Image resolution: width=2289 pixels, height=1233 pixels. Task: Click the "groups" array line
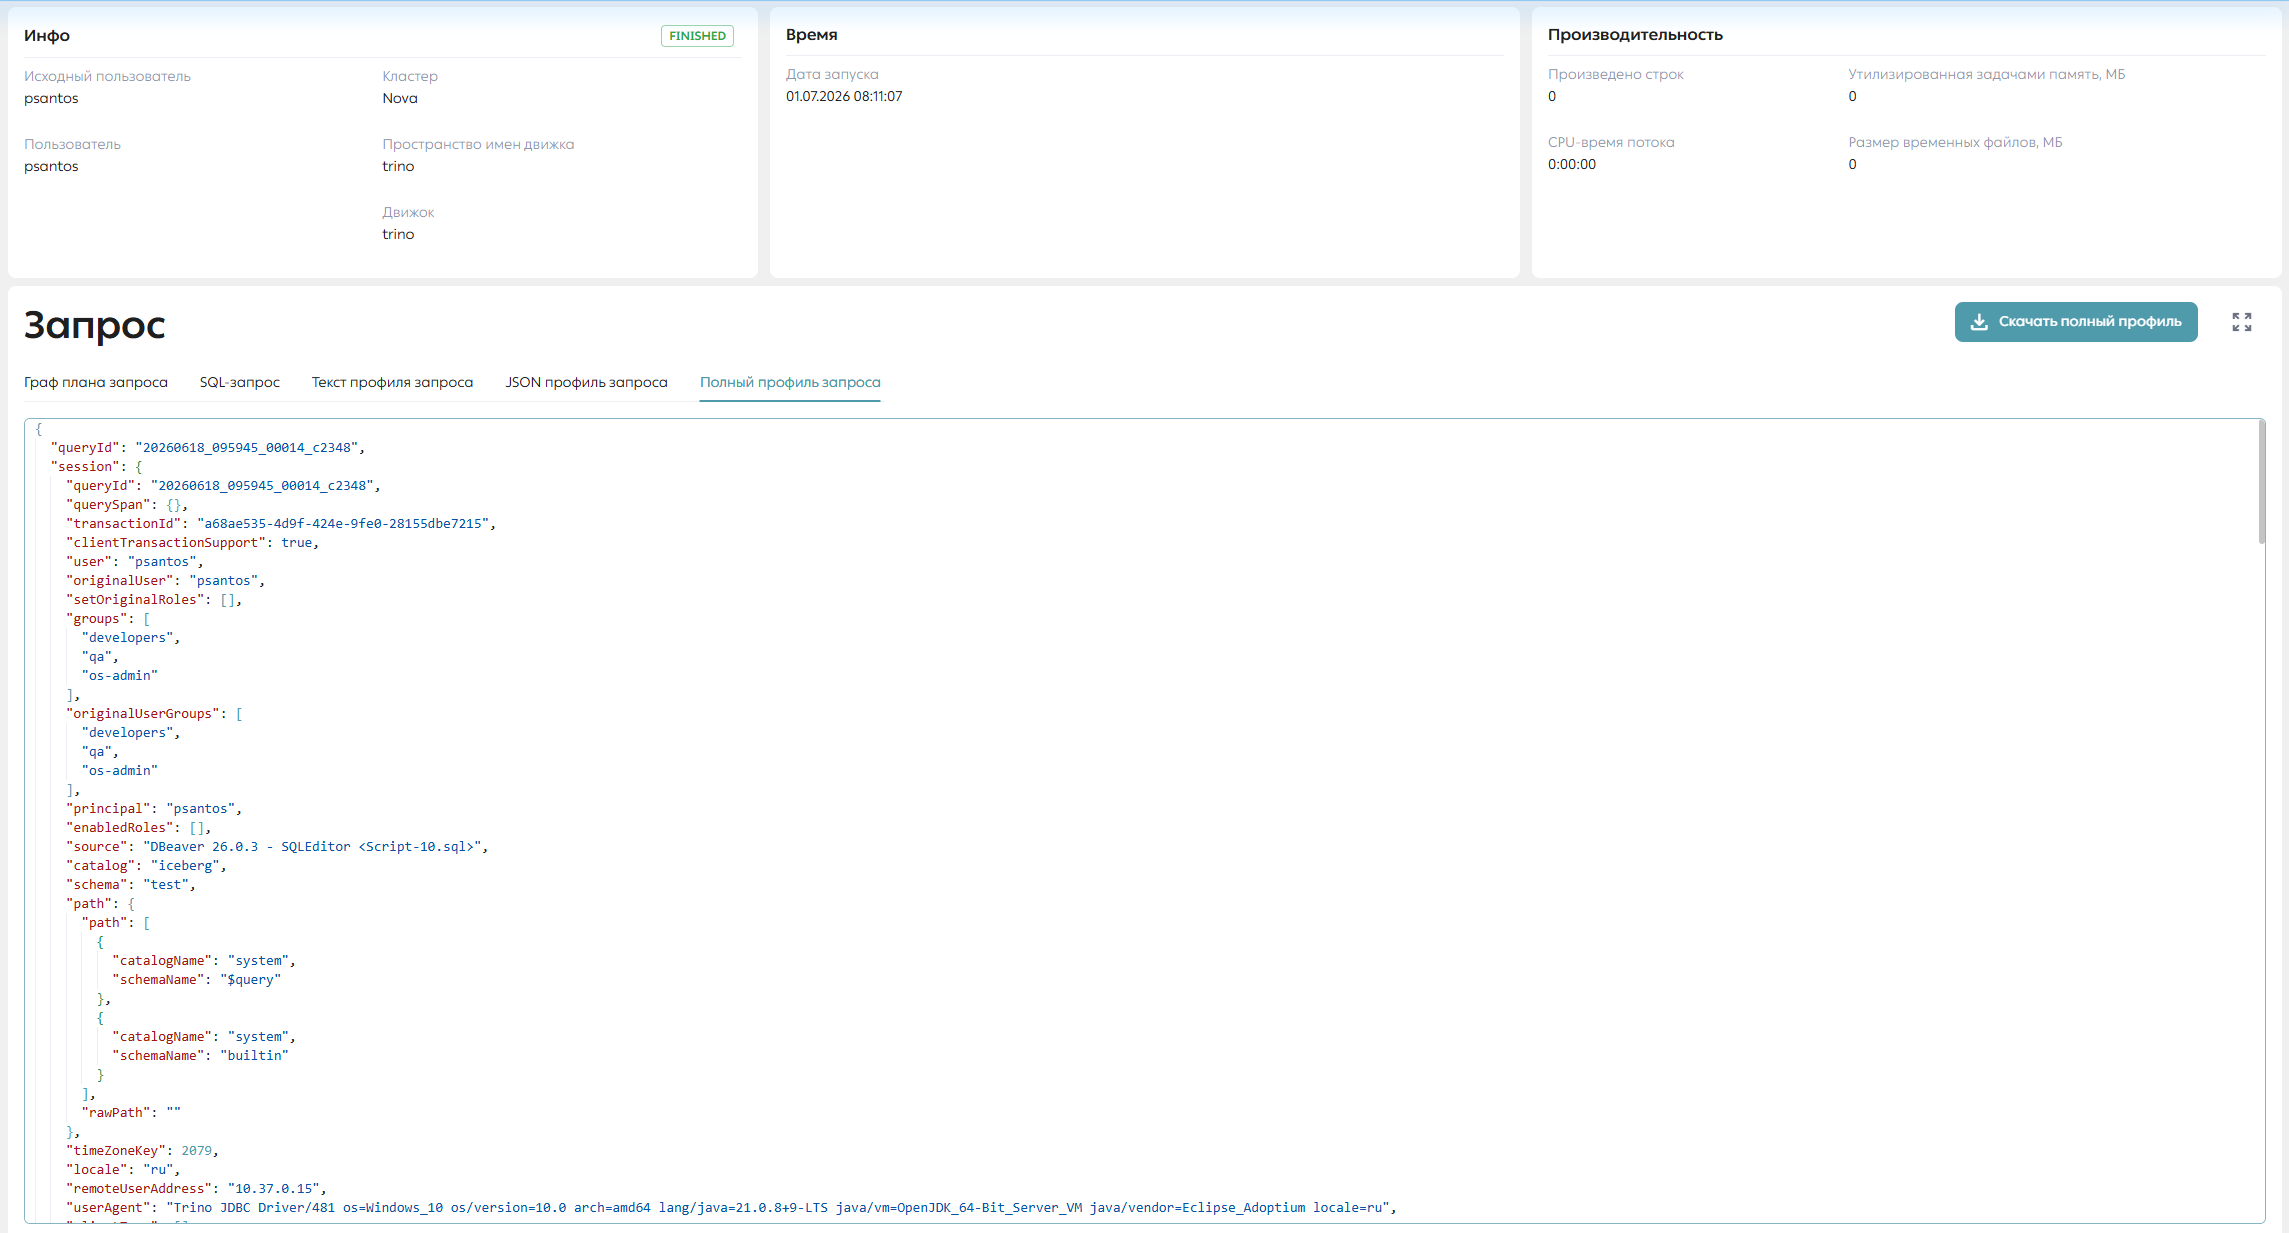[x=108, y=619]
